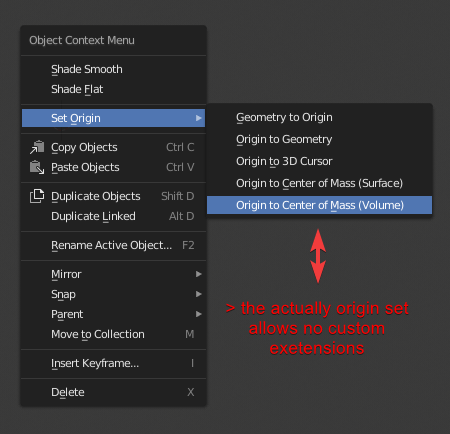Image resolution: width=450 pixels, height=434 pixels.
Task: Select Origin to Center of Mass (Volume)
Action: tap(319, 205)
